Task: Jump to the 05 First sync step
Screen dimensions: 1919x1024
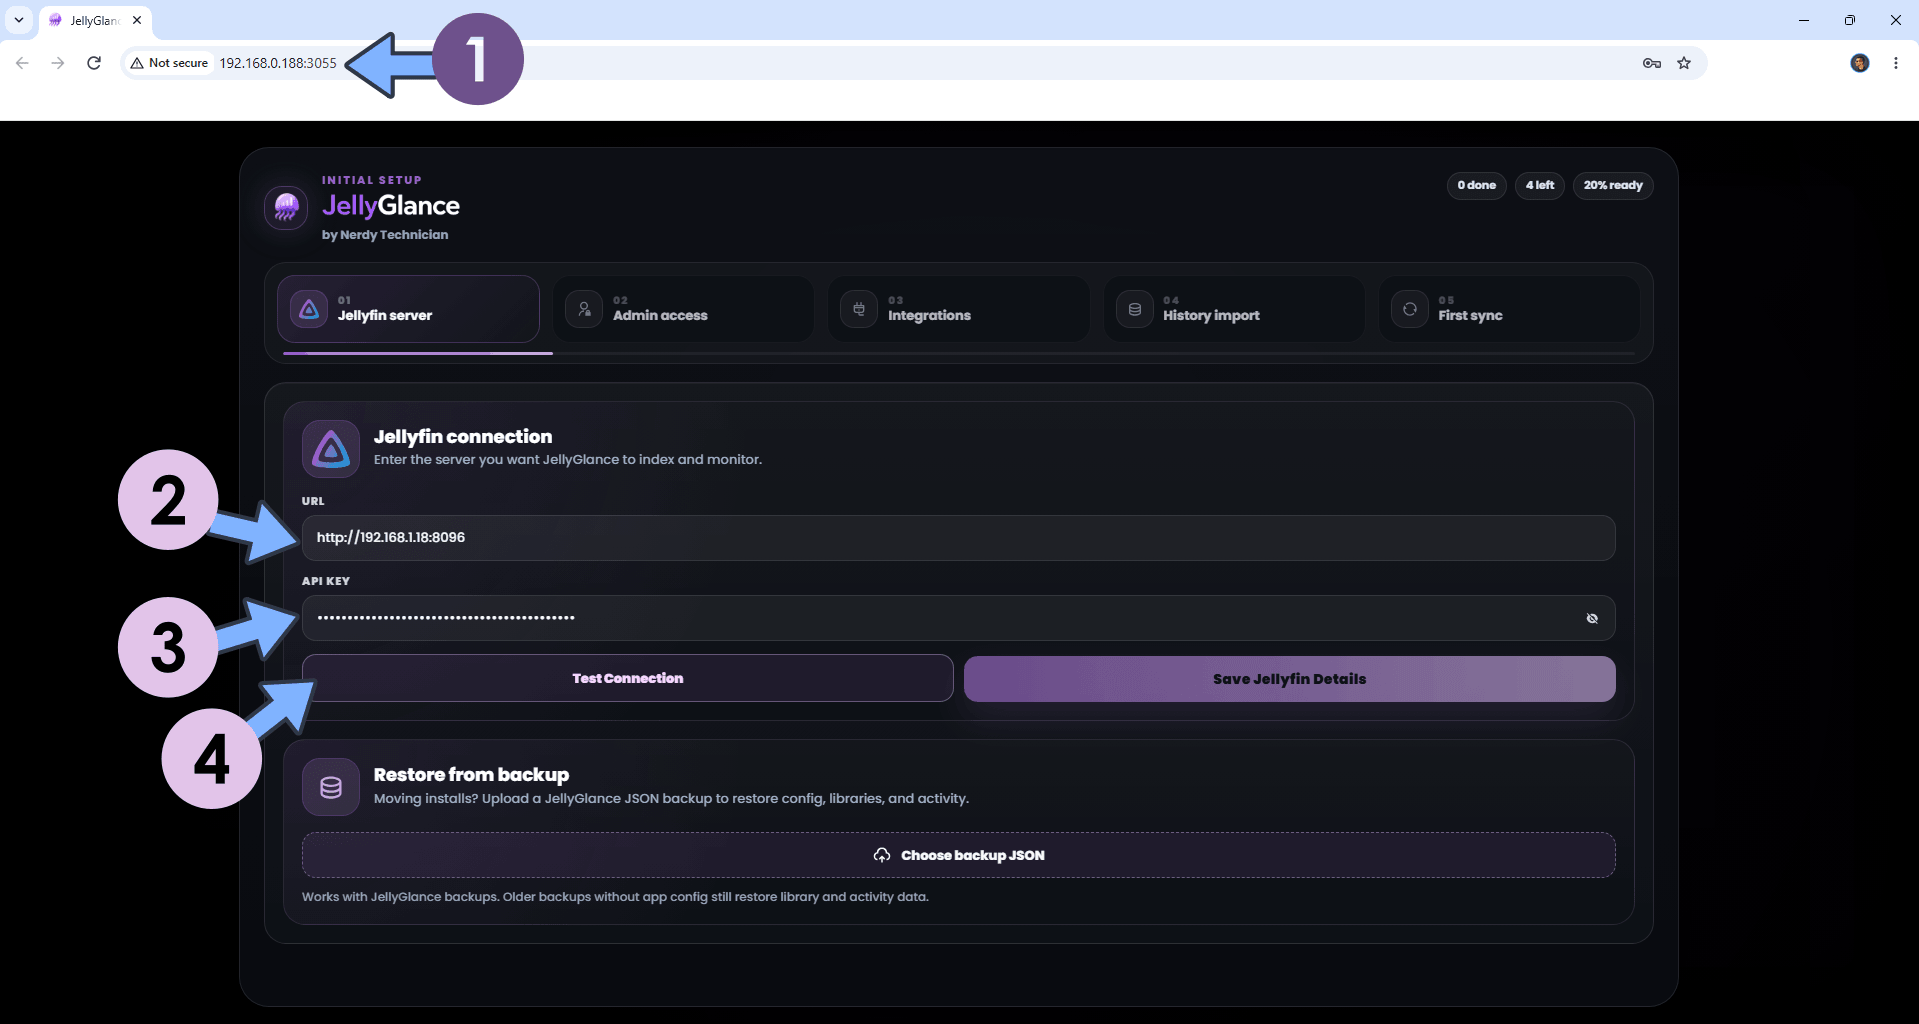Action: (1509, 309)
